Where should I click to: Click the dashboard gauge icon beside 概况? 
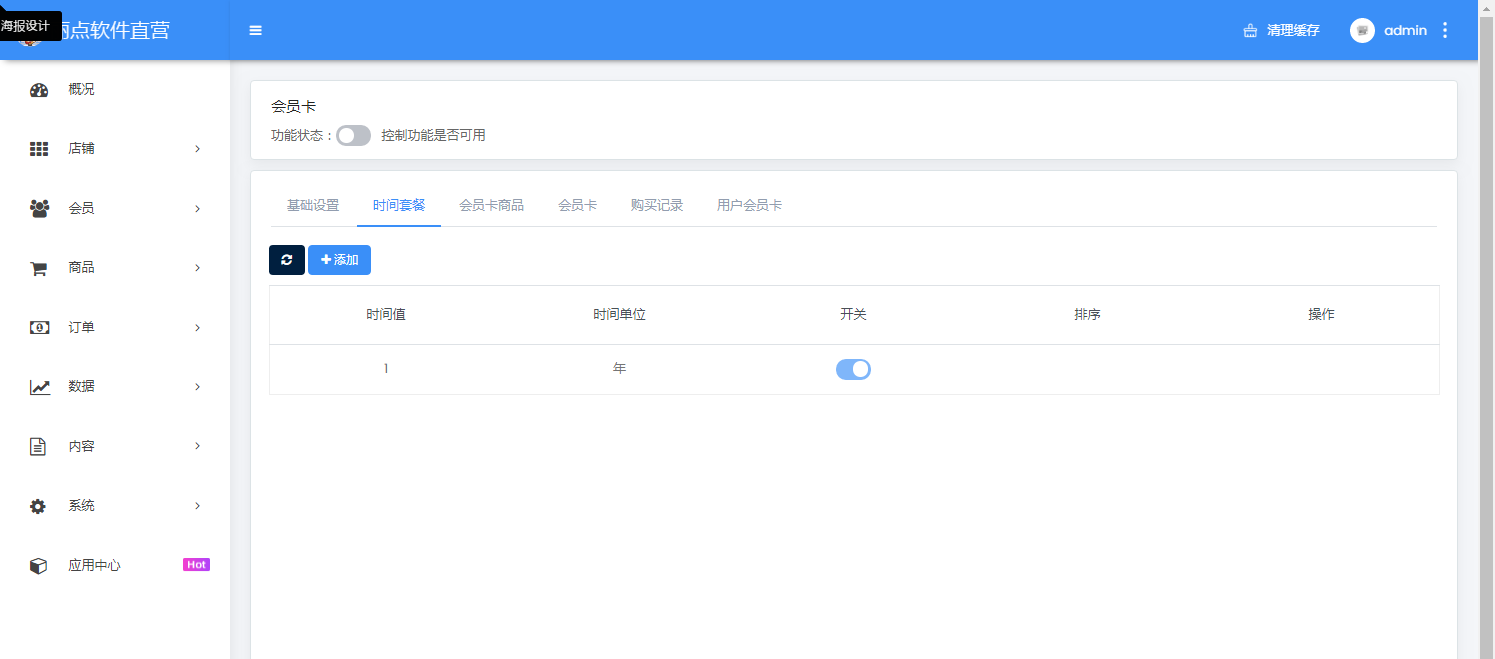(39, 90)
